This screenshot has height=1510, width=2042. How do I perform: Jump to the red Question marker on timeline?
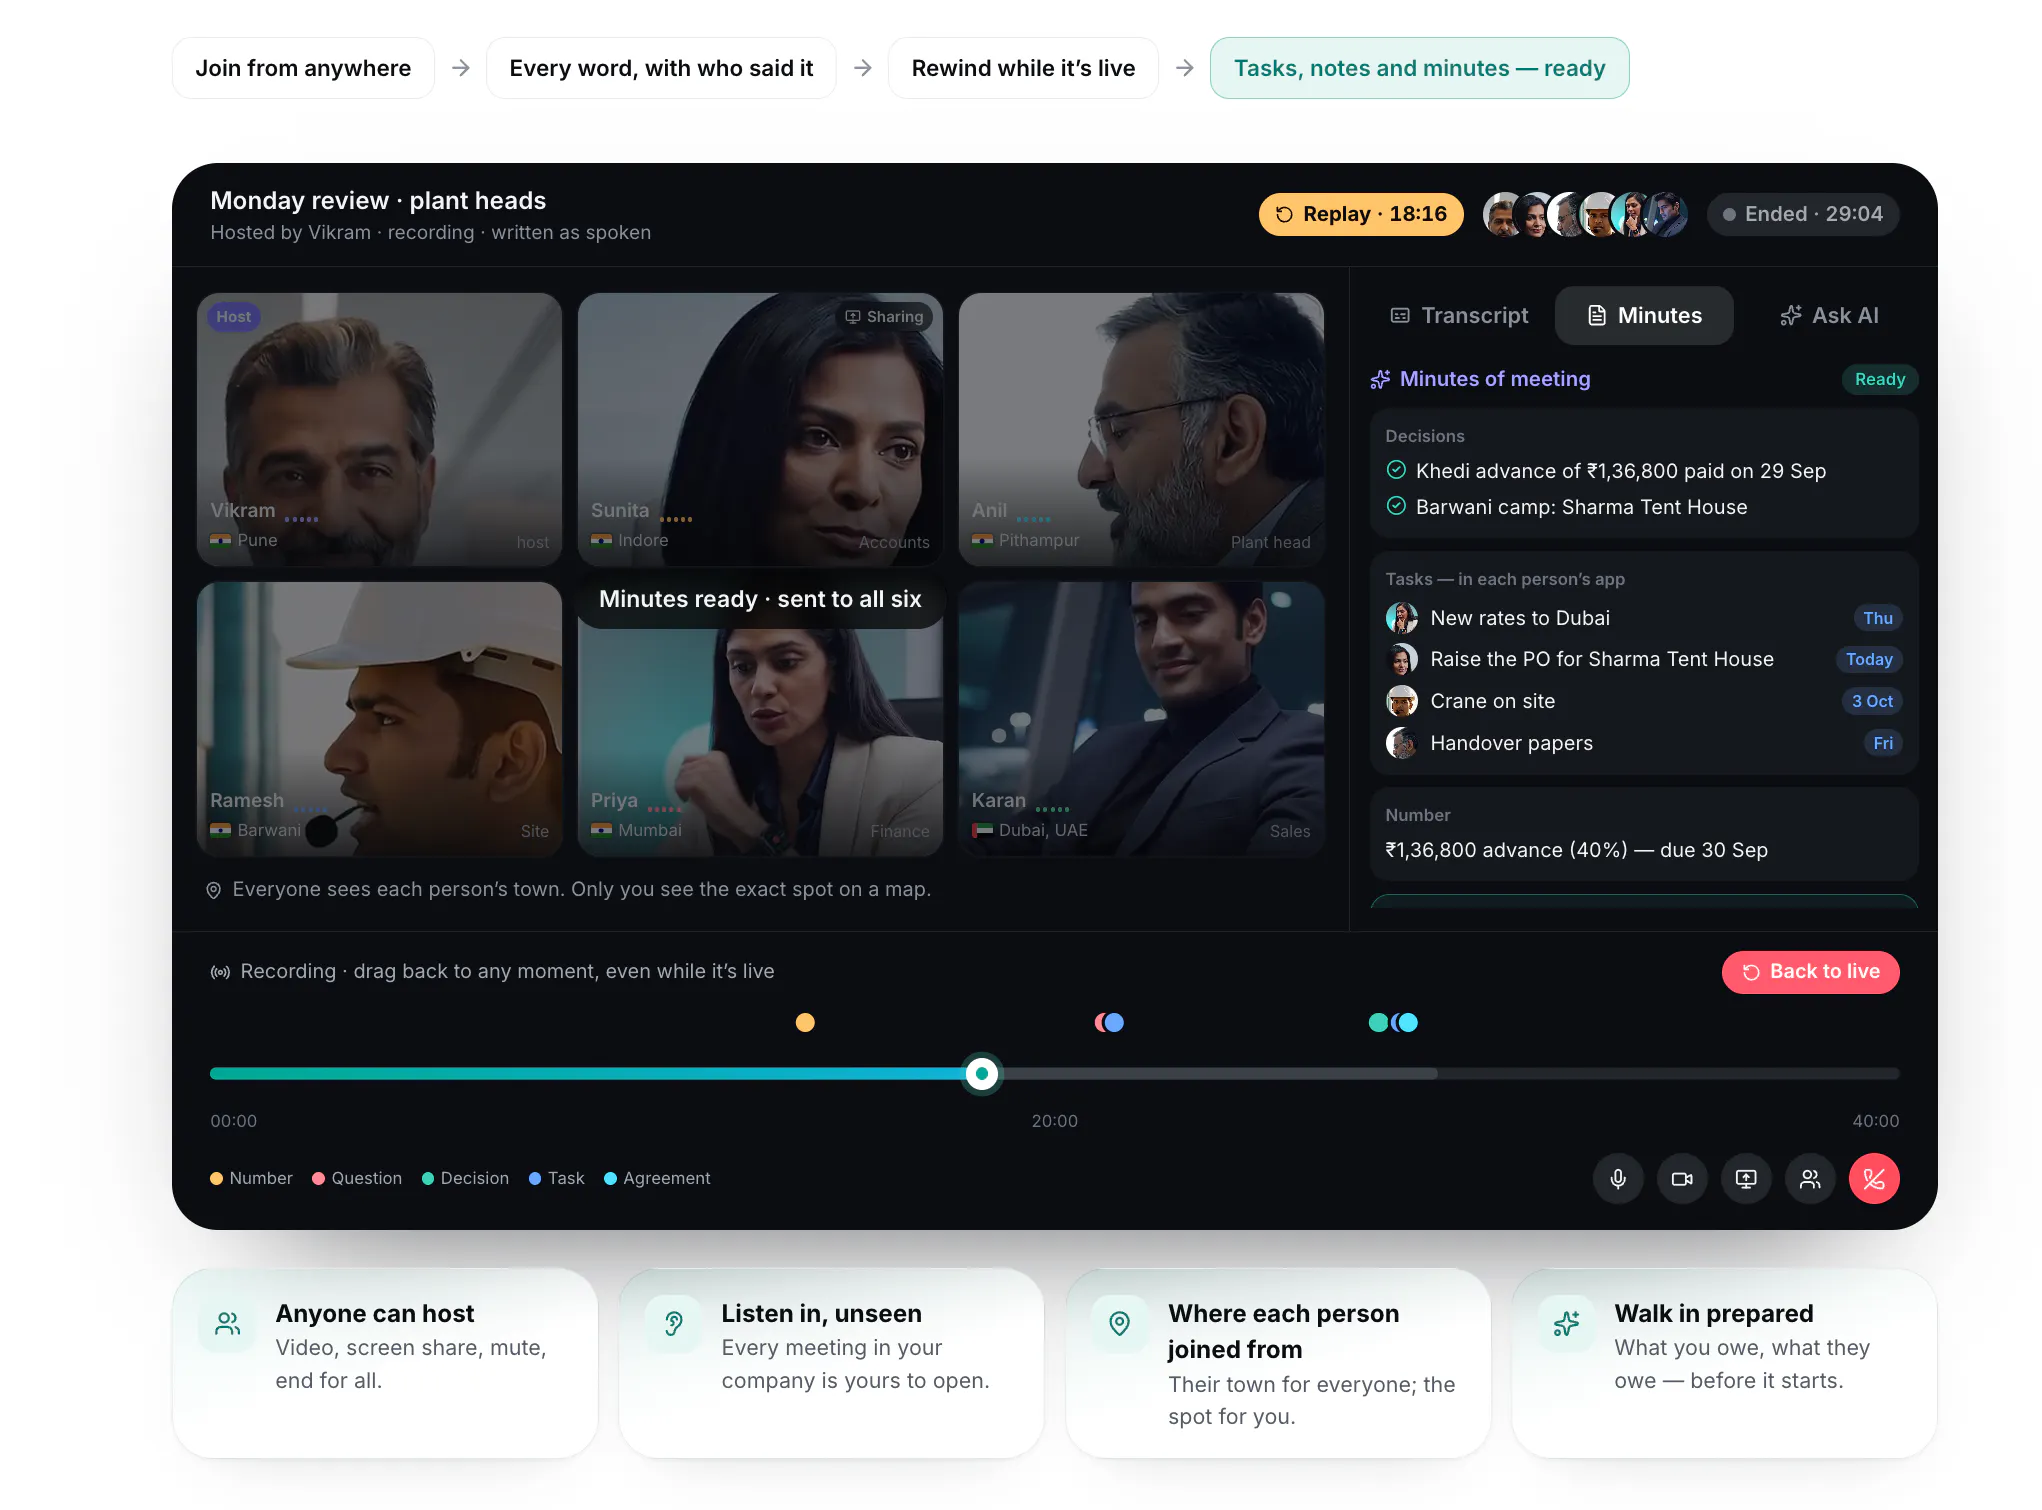click(1102, 1022)
